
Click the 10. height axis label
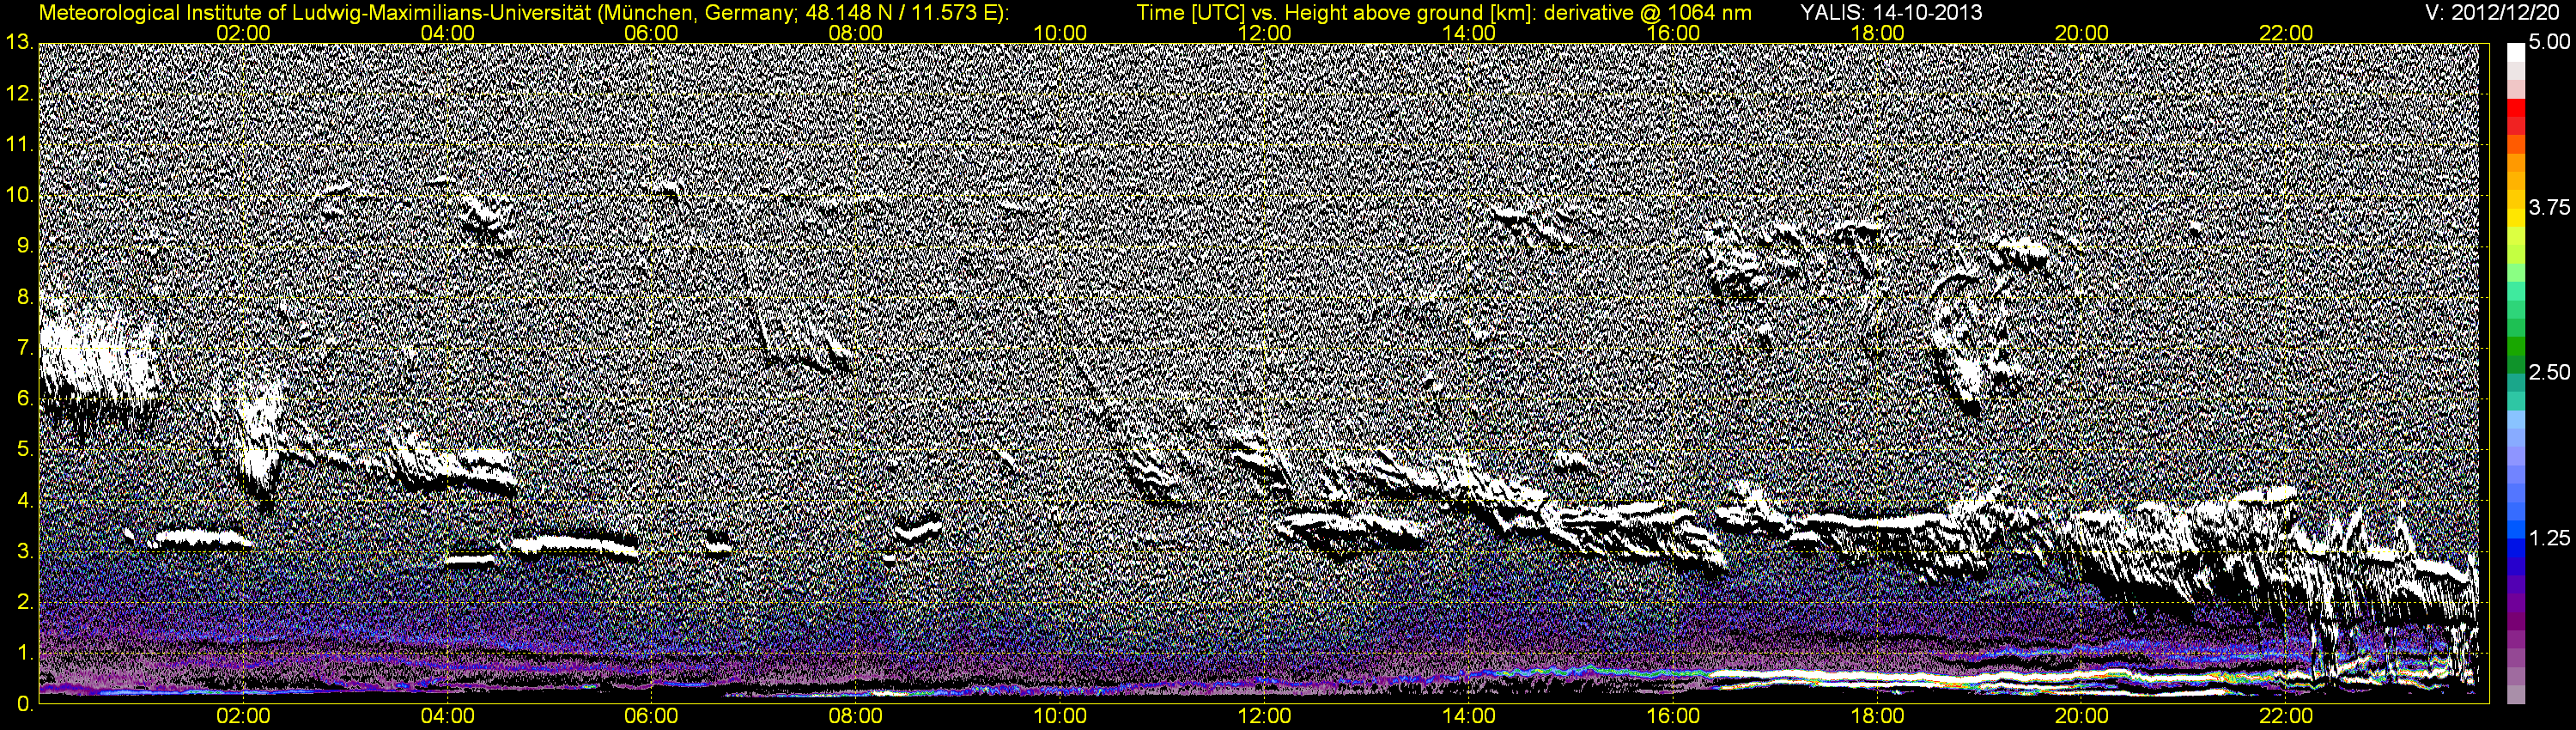pos(18,195)
